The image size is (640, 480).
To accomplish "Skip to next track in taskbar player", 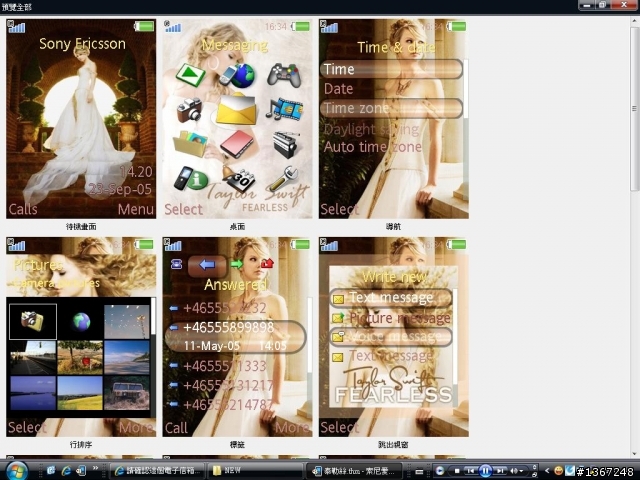I will pyautogui.click(x=500, y=471).
